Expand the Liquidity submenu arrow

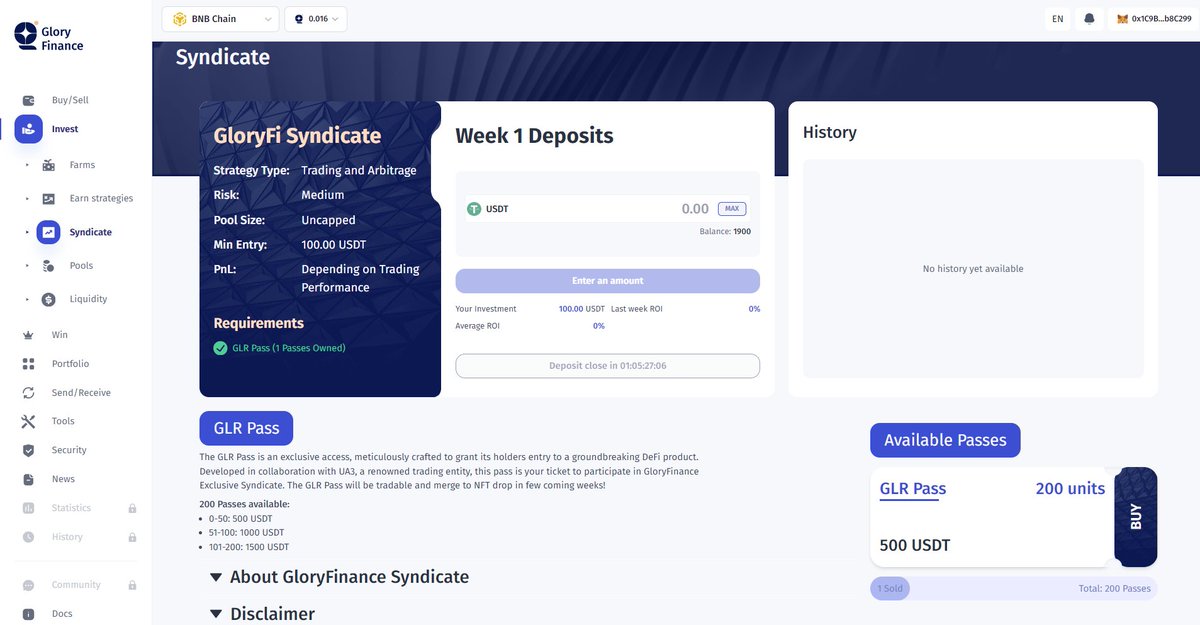pyautogui.click(x=27, y=299)
